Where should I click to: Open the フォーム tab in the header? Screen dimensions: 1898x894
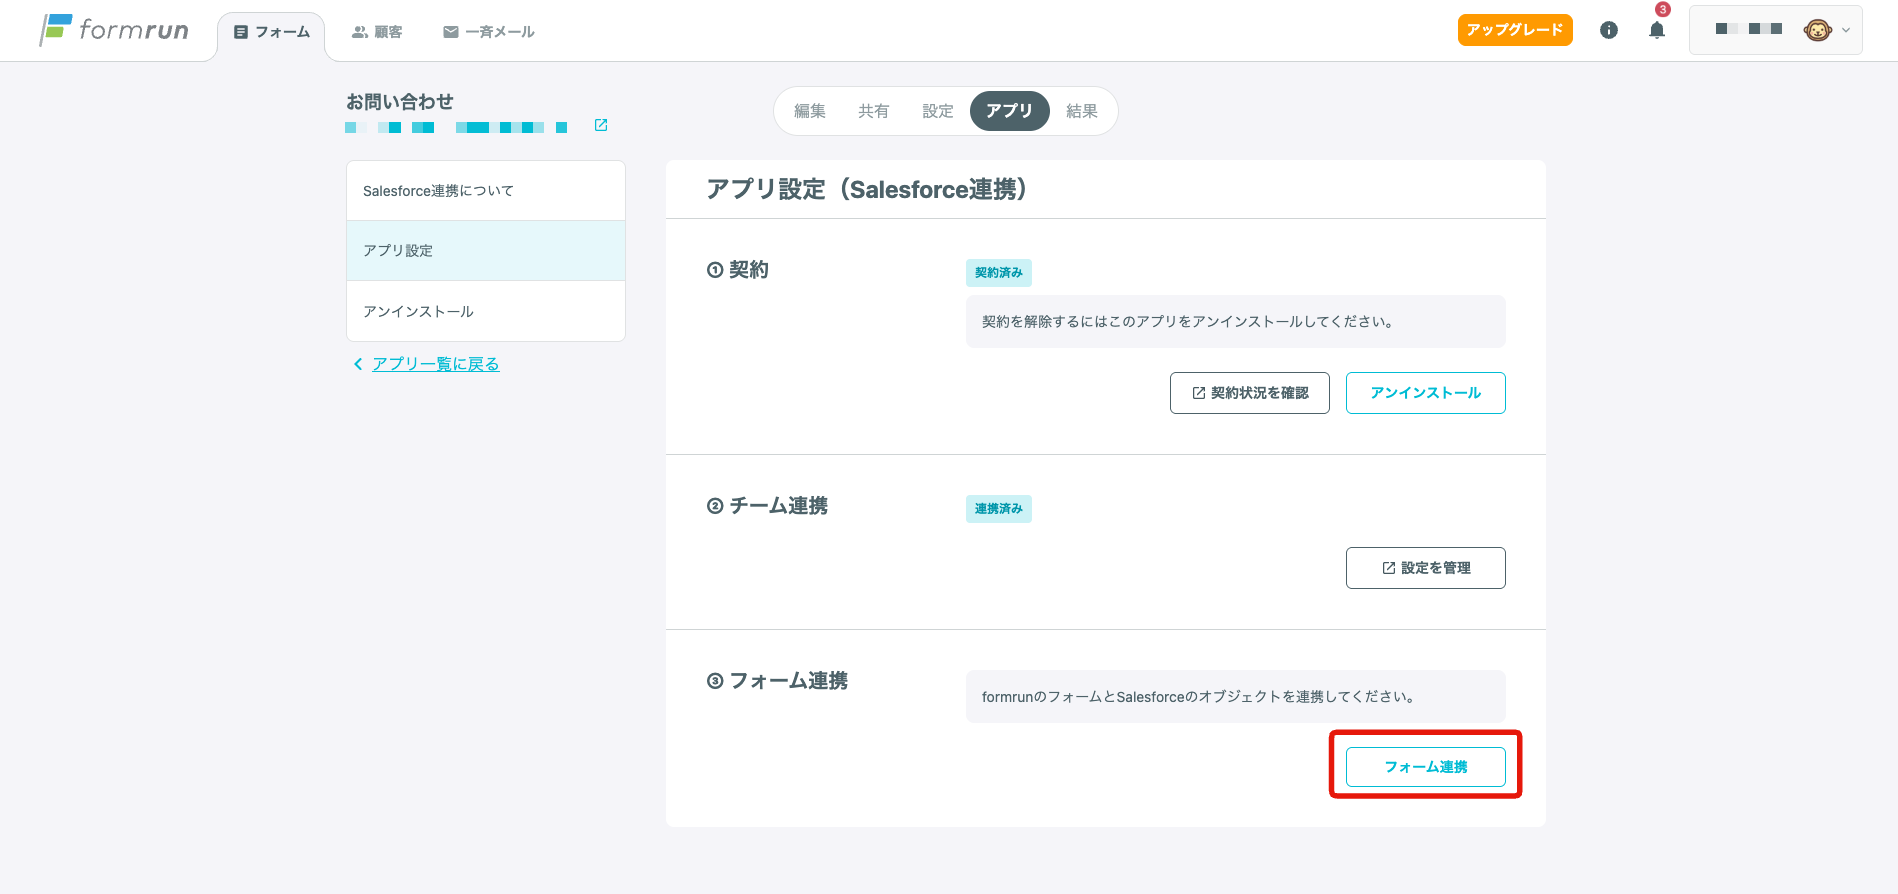(271, 32)
